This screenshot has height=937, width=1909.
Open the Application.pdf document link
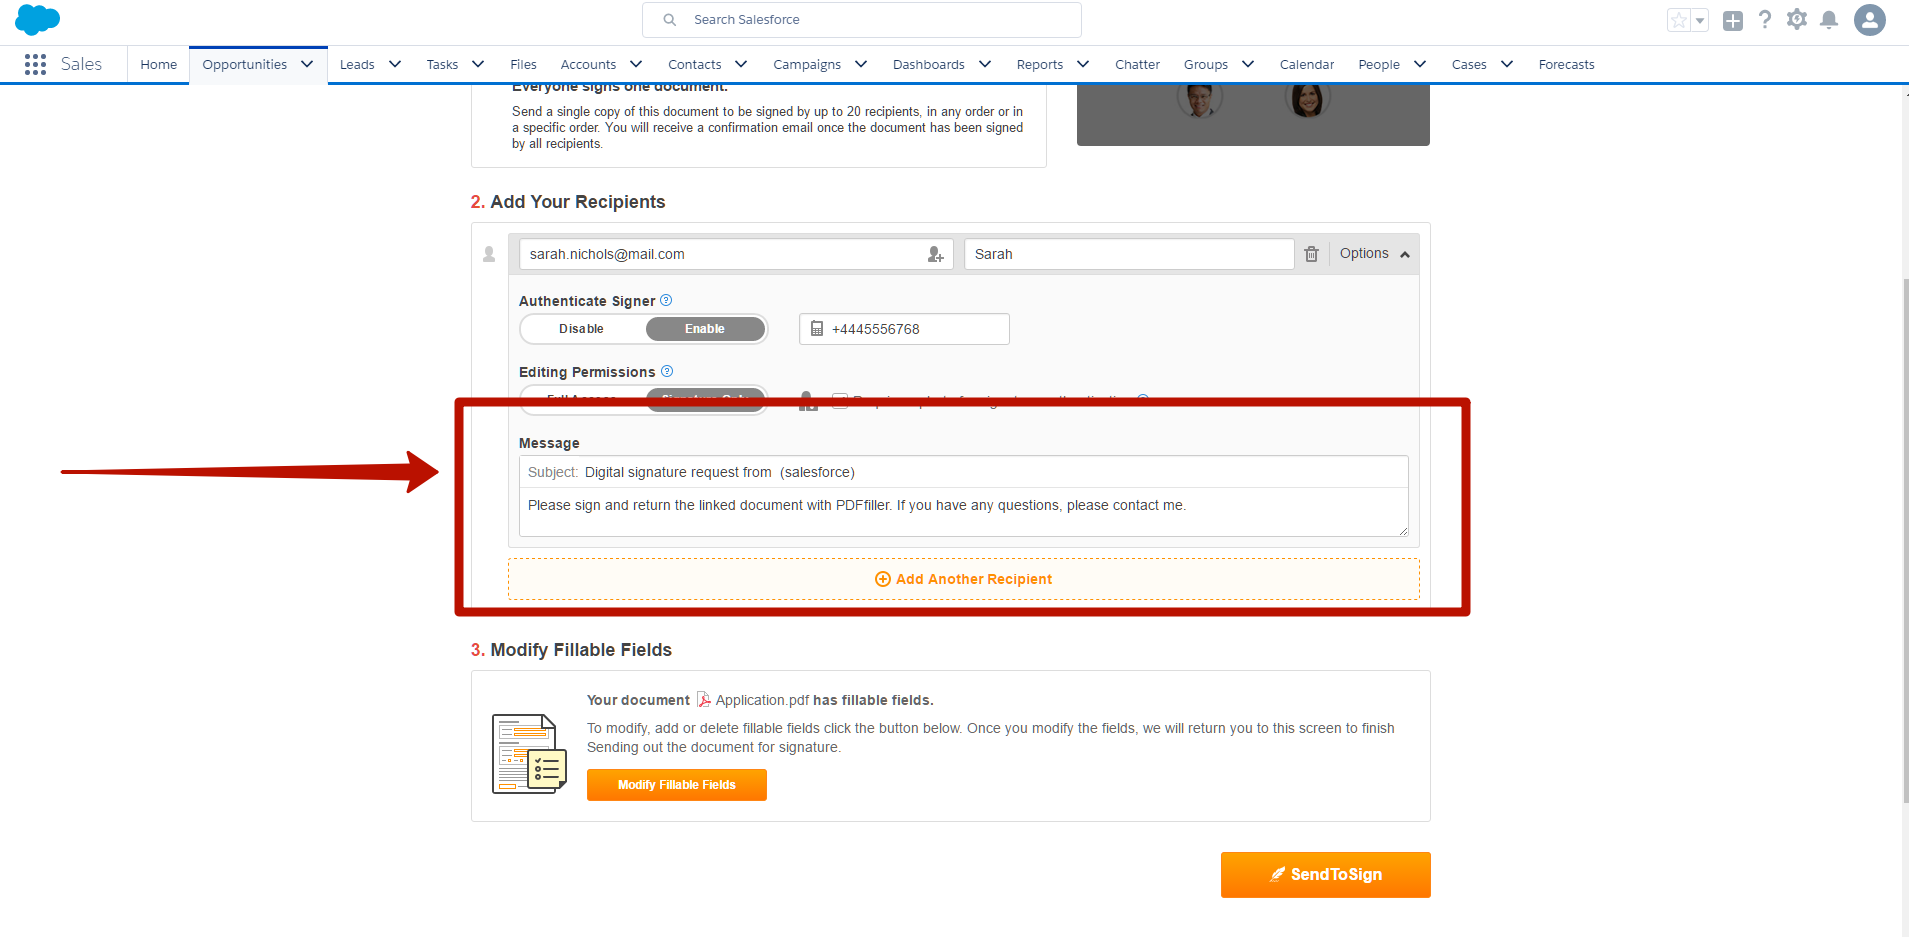762,700
